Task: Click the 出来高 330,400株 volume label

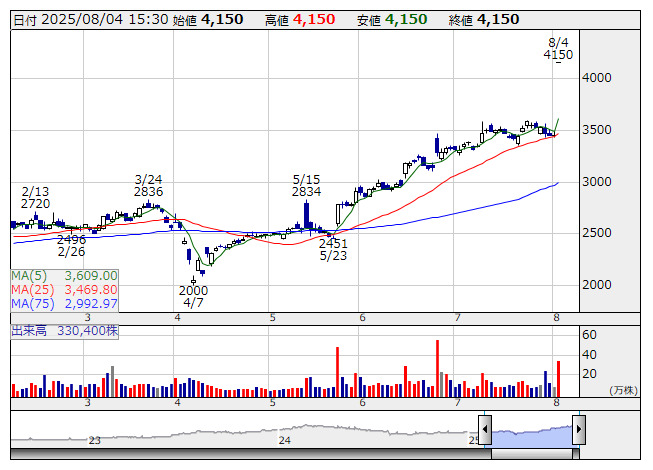Action: tap(65, 331)
